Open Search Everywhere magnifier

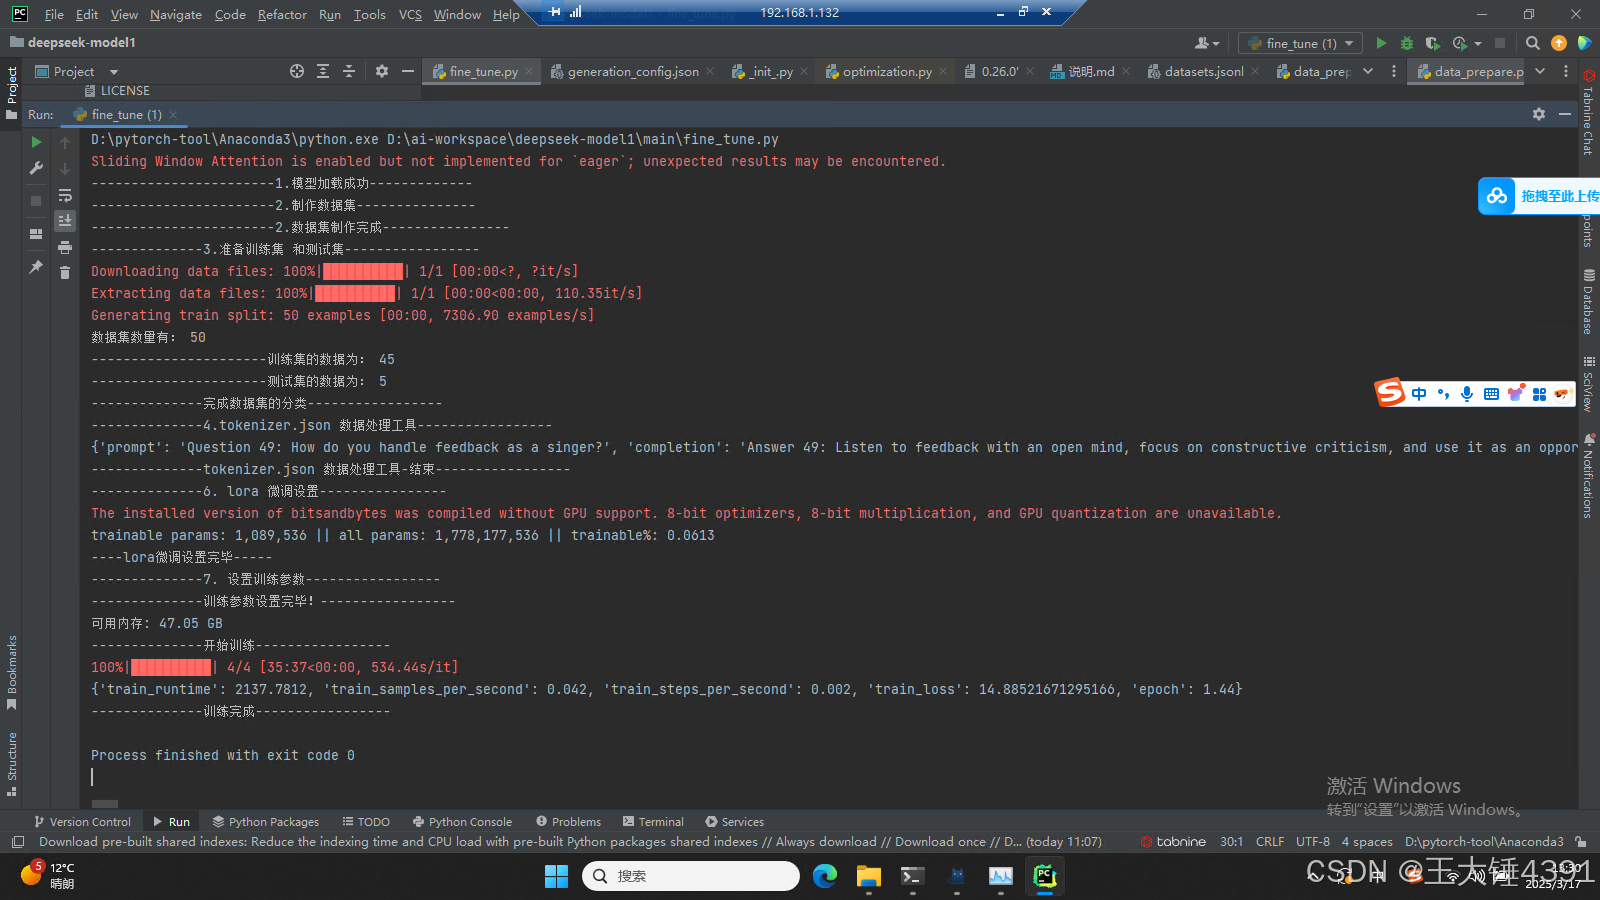pos(1532,43)
